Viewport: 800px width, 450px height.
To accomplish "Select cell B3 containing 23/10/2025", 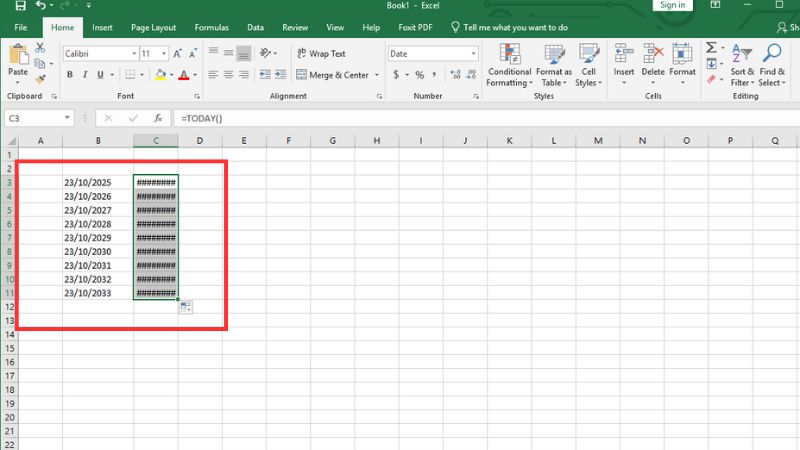I will (98, 182).
